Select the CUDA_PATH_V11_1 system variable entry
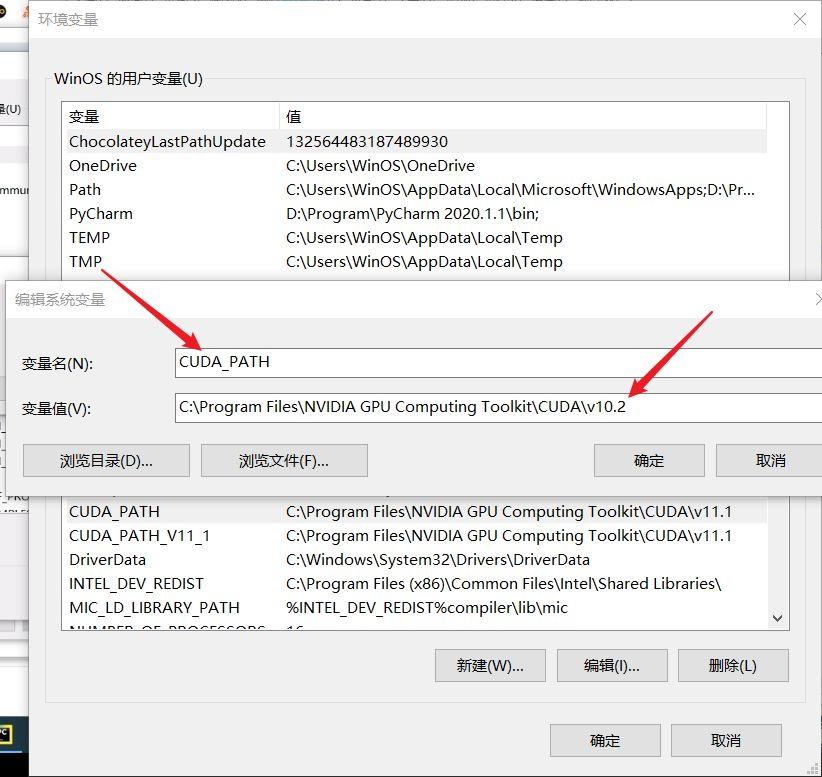 click(x=200, y=535)
